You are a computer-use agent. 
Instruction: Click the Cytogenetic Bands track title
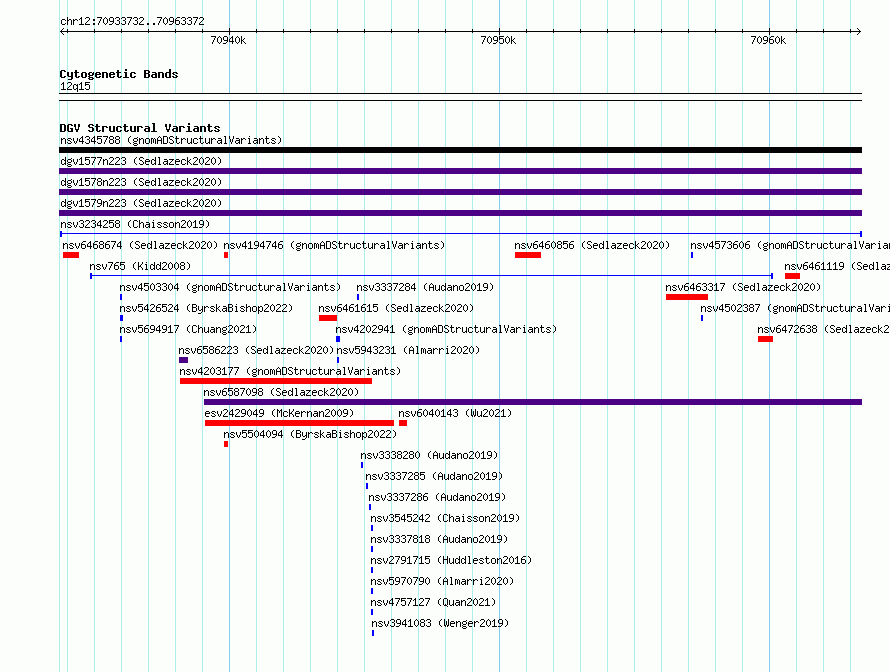(x=119, y=74)
